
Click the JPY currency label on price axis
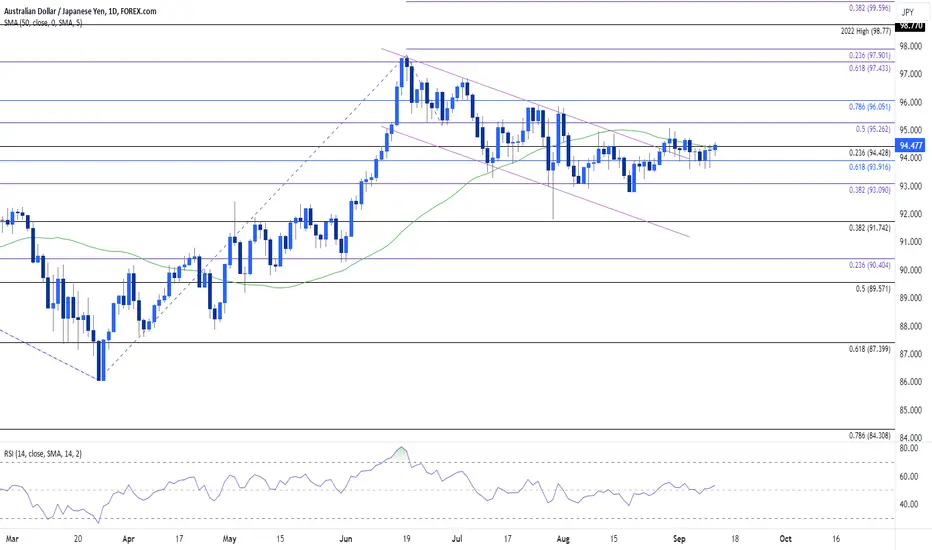pos(908,12)
